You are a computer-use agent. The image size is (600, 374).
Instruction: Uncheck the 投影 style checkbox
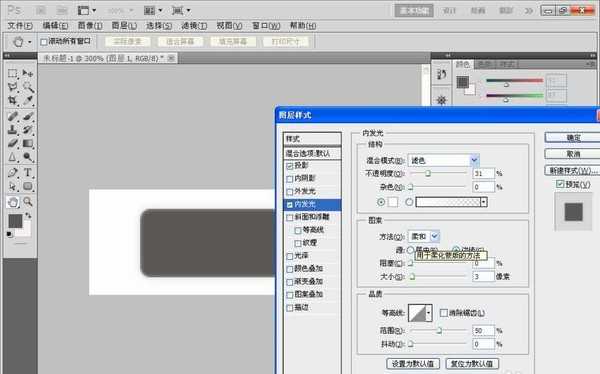[x=290, y=166]
